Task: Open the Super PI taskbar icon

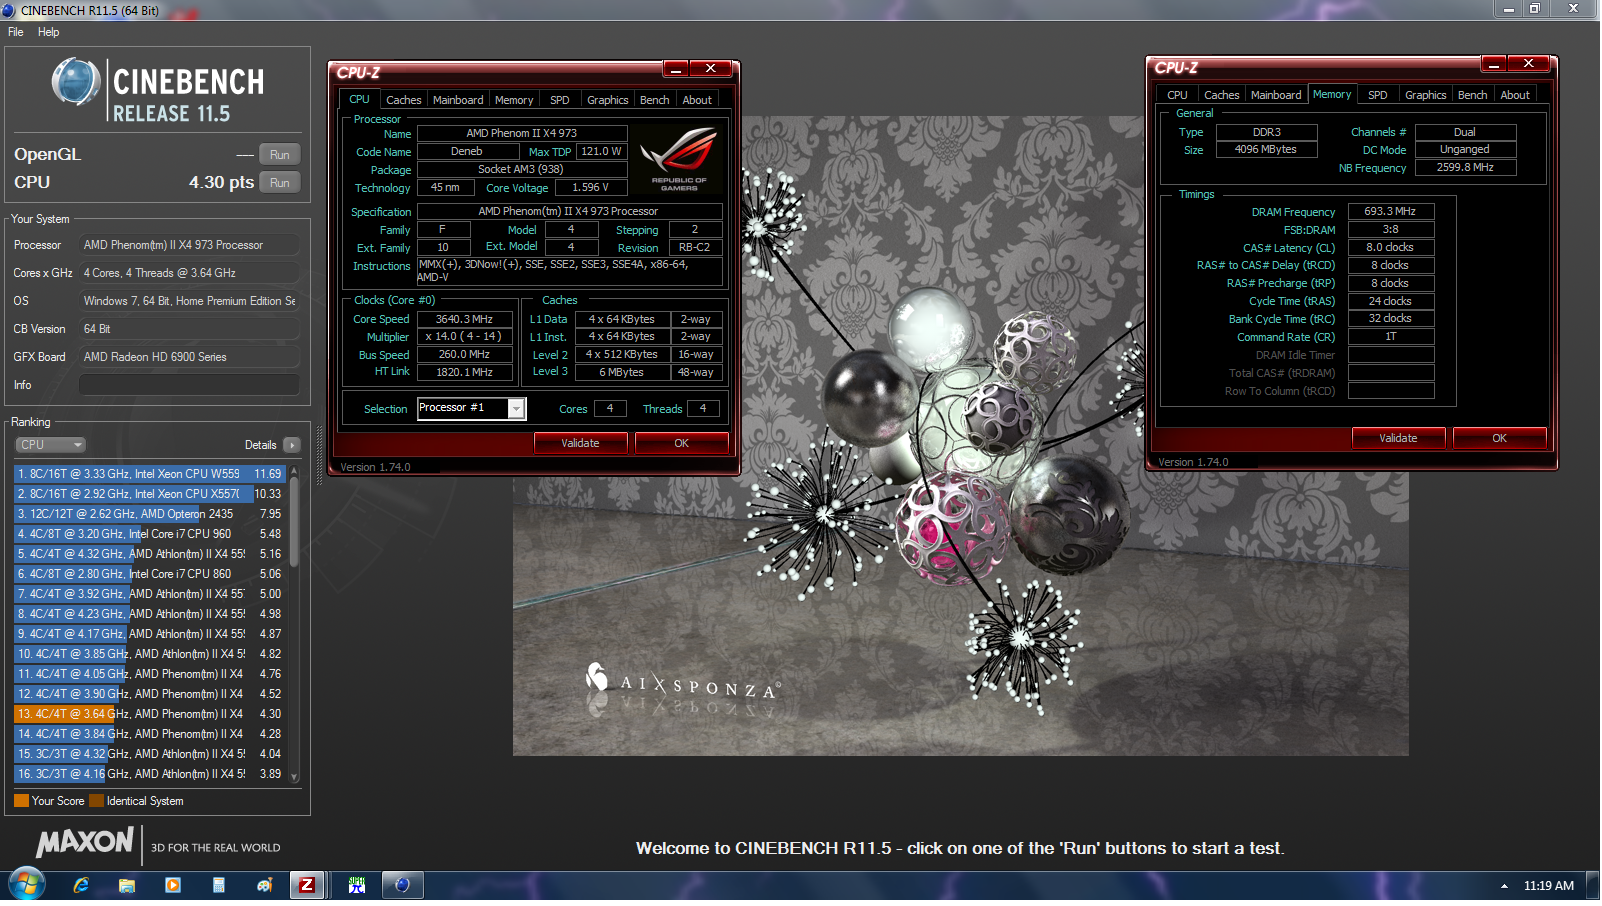Action: tap(357, 885)
